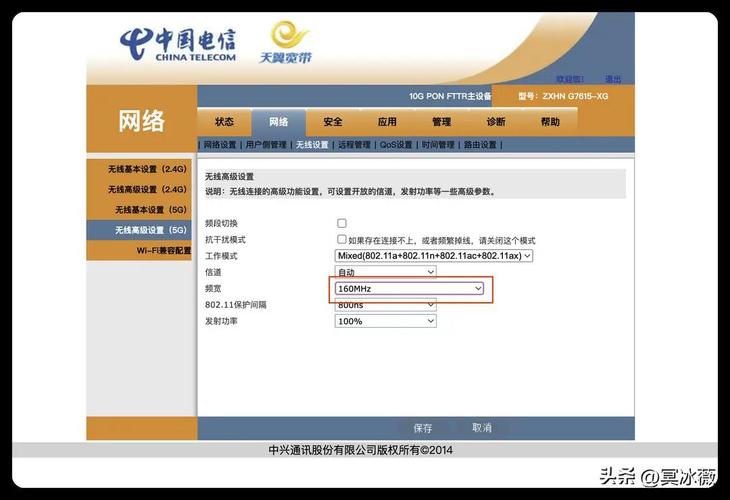This screenshot has width=730, height=500.
Task: Open the 信道 自动 dropdown
Action: click(x=385, y=272)
